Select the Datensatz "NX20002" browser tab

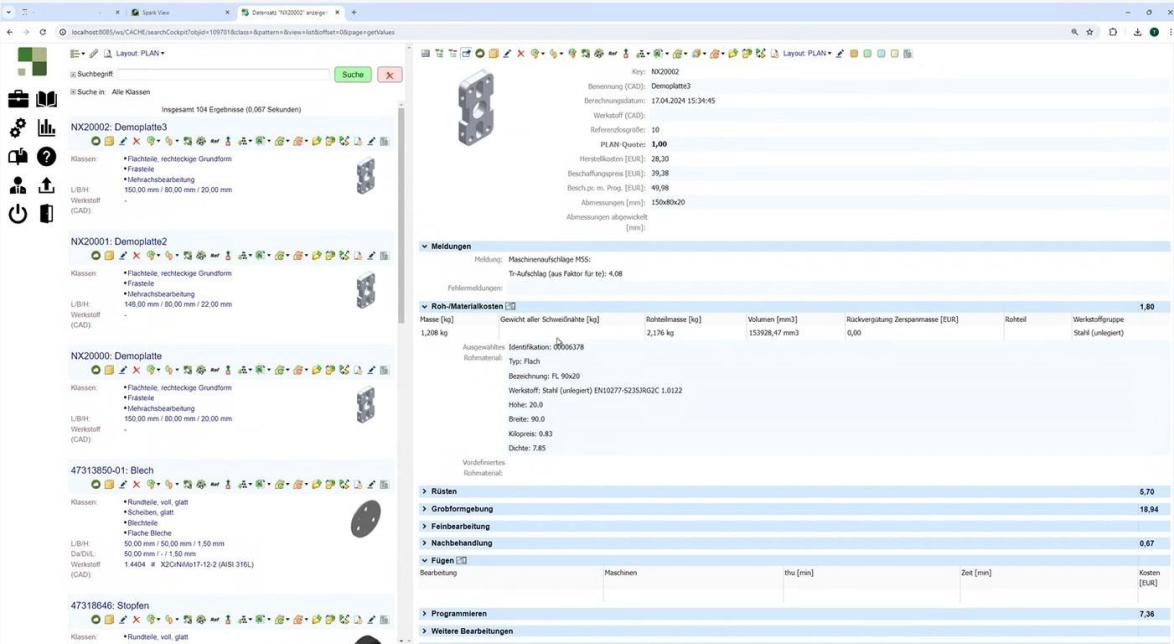click(x=290, y=12)
